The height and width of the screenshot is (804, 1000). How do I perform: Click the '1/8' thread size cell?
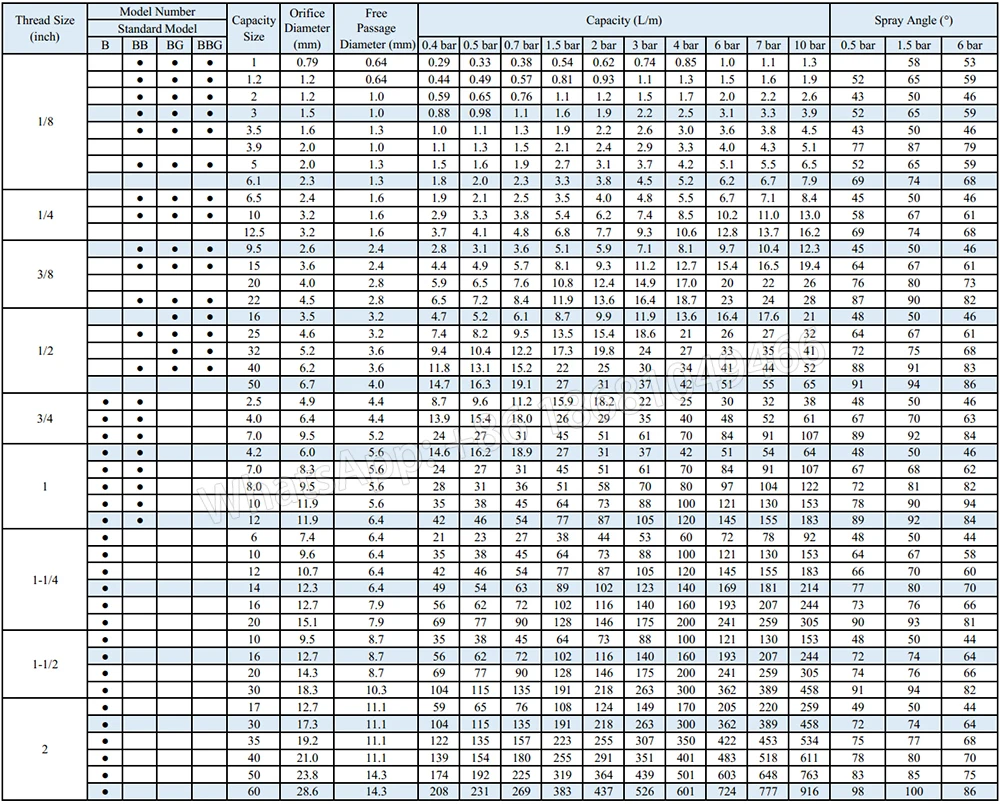click(45, 121)
